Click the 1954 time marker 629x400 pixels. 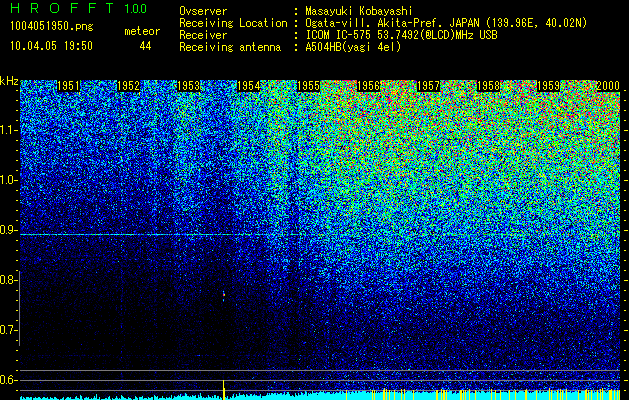point(249,86)
